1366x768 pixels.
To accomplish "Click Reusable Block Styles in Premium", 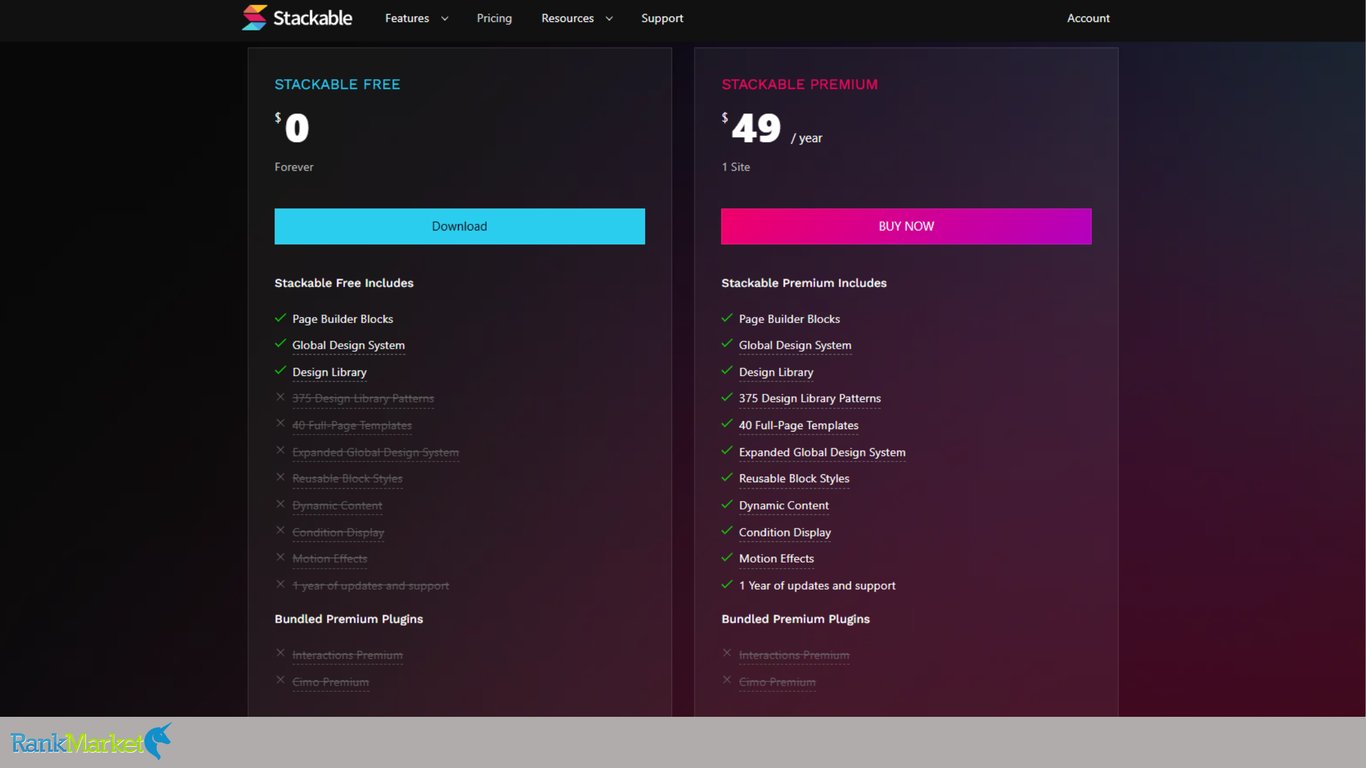I will [794, 478].
